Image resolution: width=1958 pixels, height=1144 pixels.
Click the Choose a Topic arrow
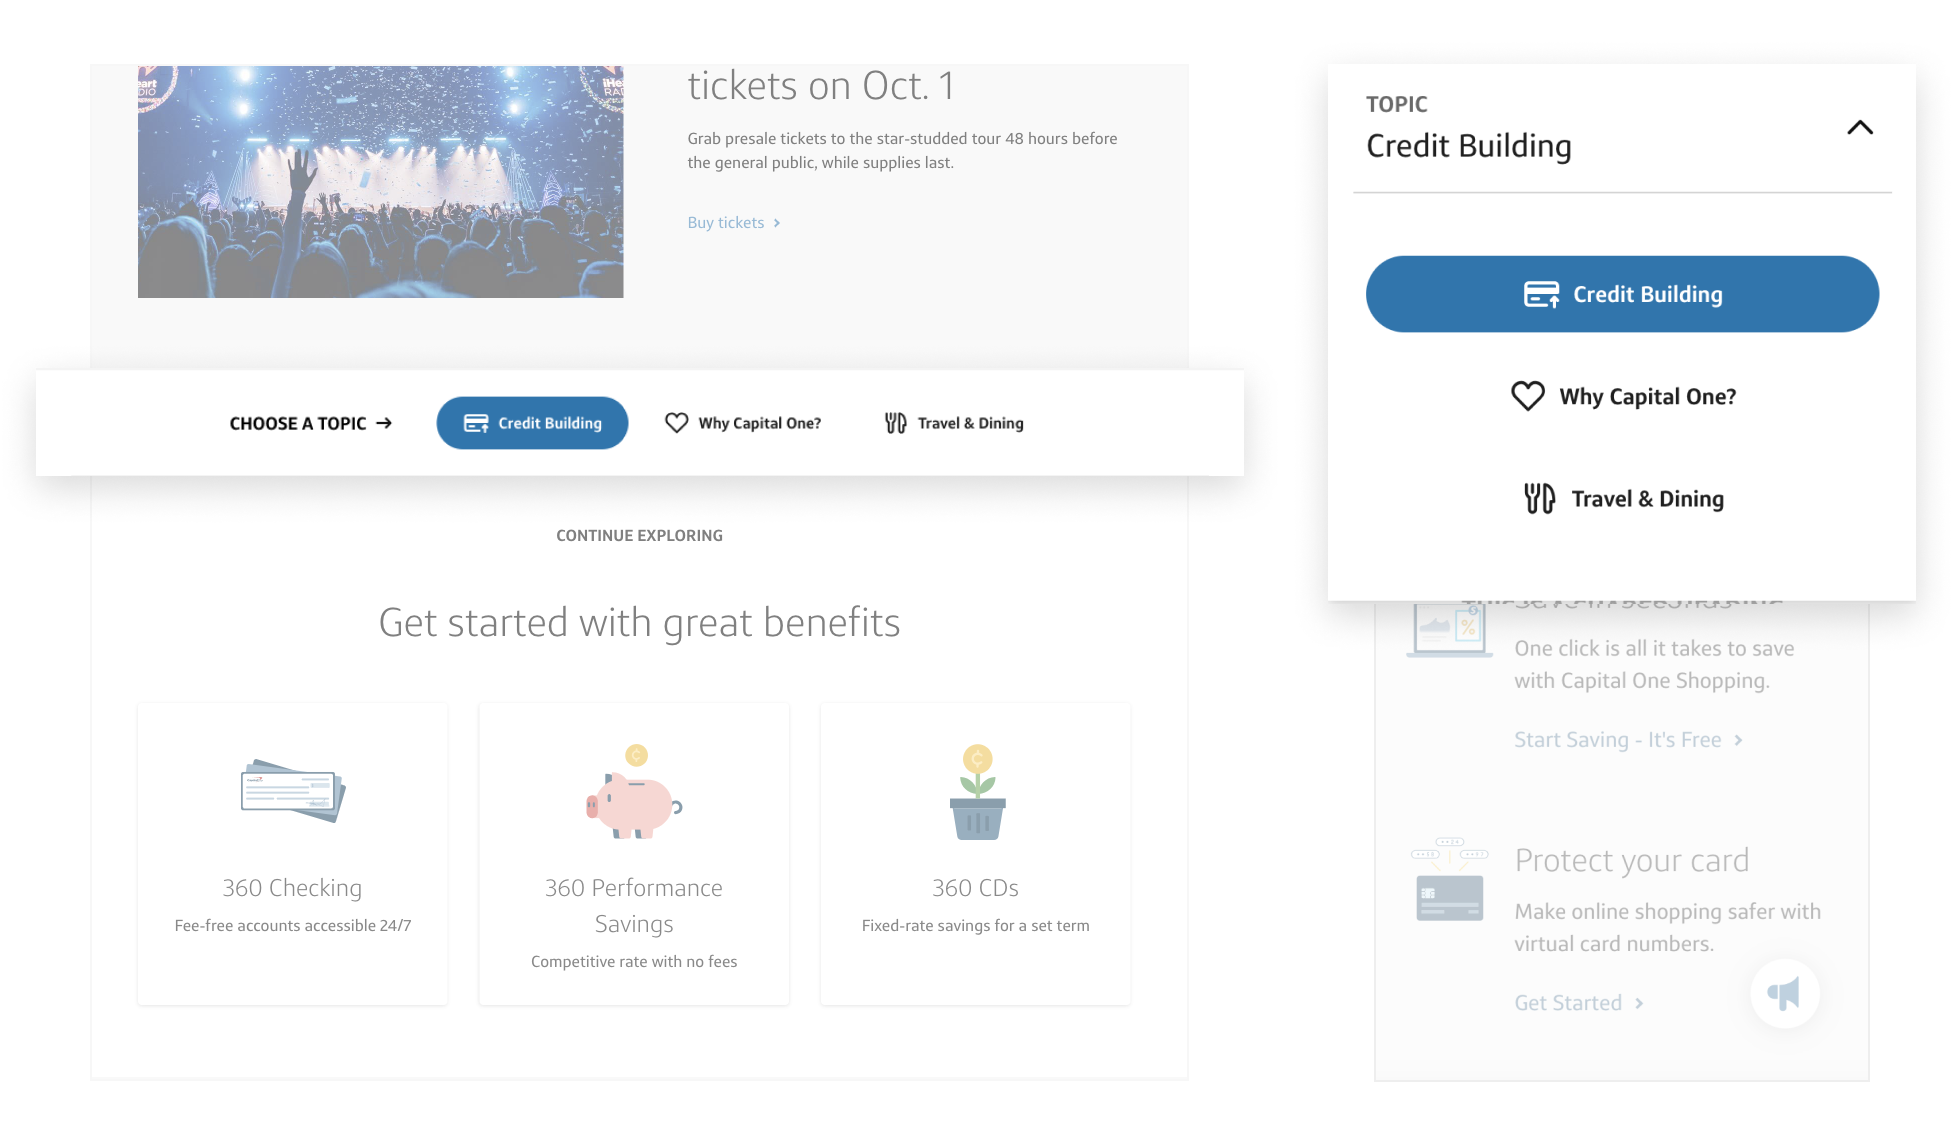[x=384, y=423]
